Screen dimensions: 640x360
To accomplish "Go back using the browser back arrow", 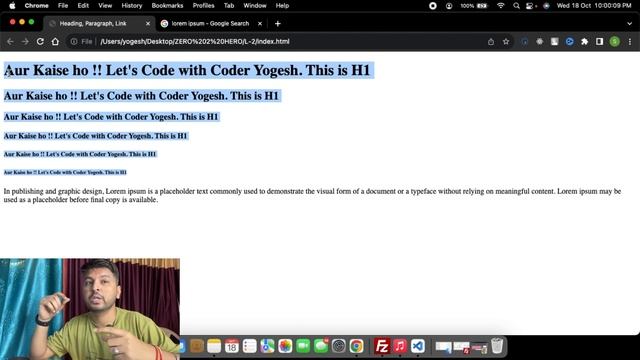I will click(10, 42).
